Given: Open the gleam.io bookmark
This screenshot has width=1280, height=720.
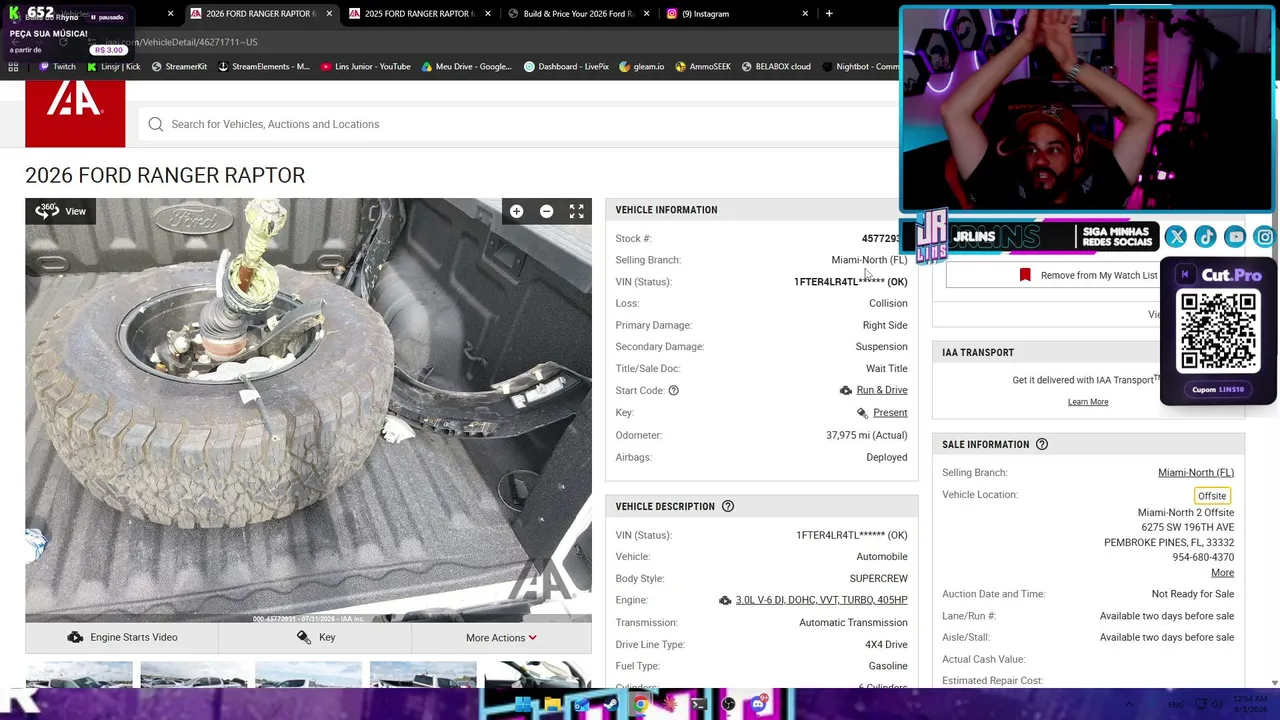Looking at the screenshot, I should click(641, 67).
